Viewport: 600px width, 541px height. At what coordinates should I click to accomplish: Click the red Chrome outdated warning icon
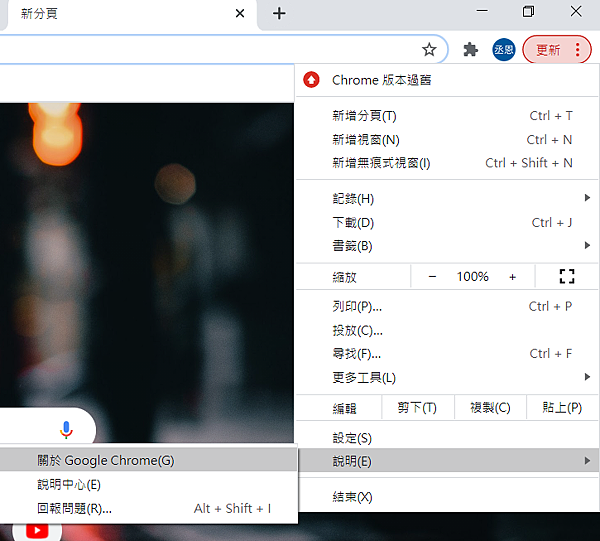311,80
